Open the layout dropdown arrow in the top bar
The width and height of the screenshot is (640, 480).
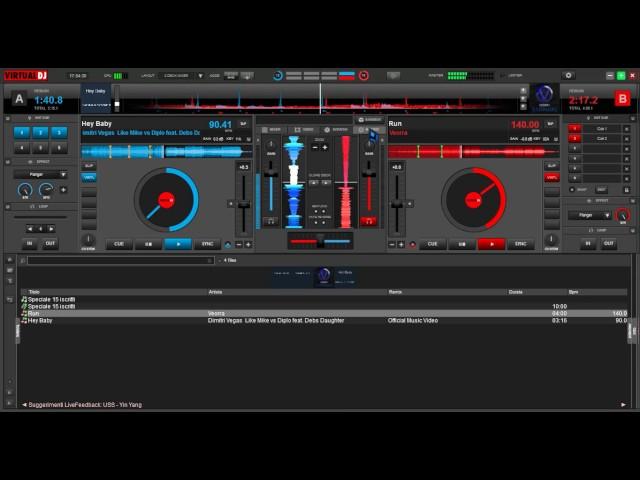200,76
